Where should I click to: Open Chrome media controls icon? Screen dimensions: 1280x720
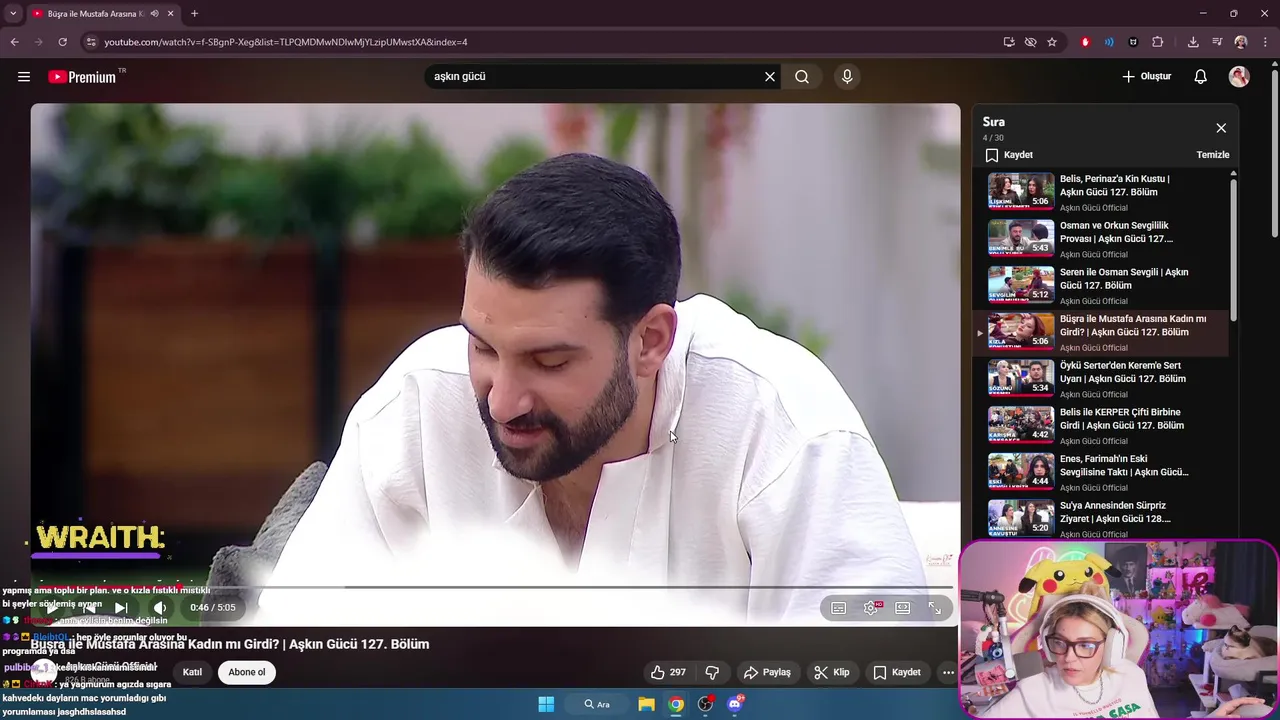(x=1217, y=42)
